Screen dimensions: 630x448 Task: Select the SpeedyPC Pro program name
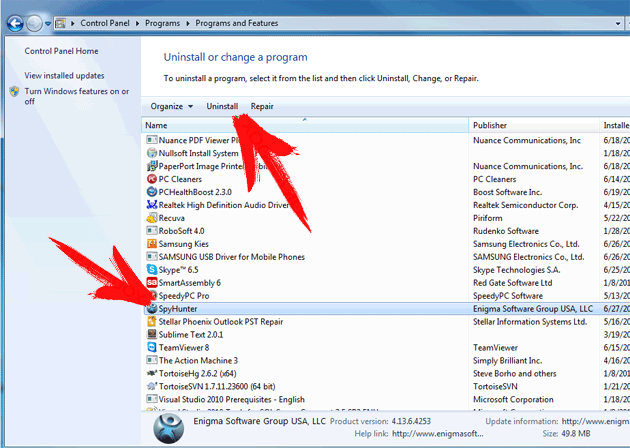point(184,296)
